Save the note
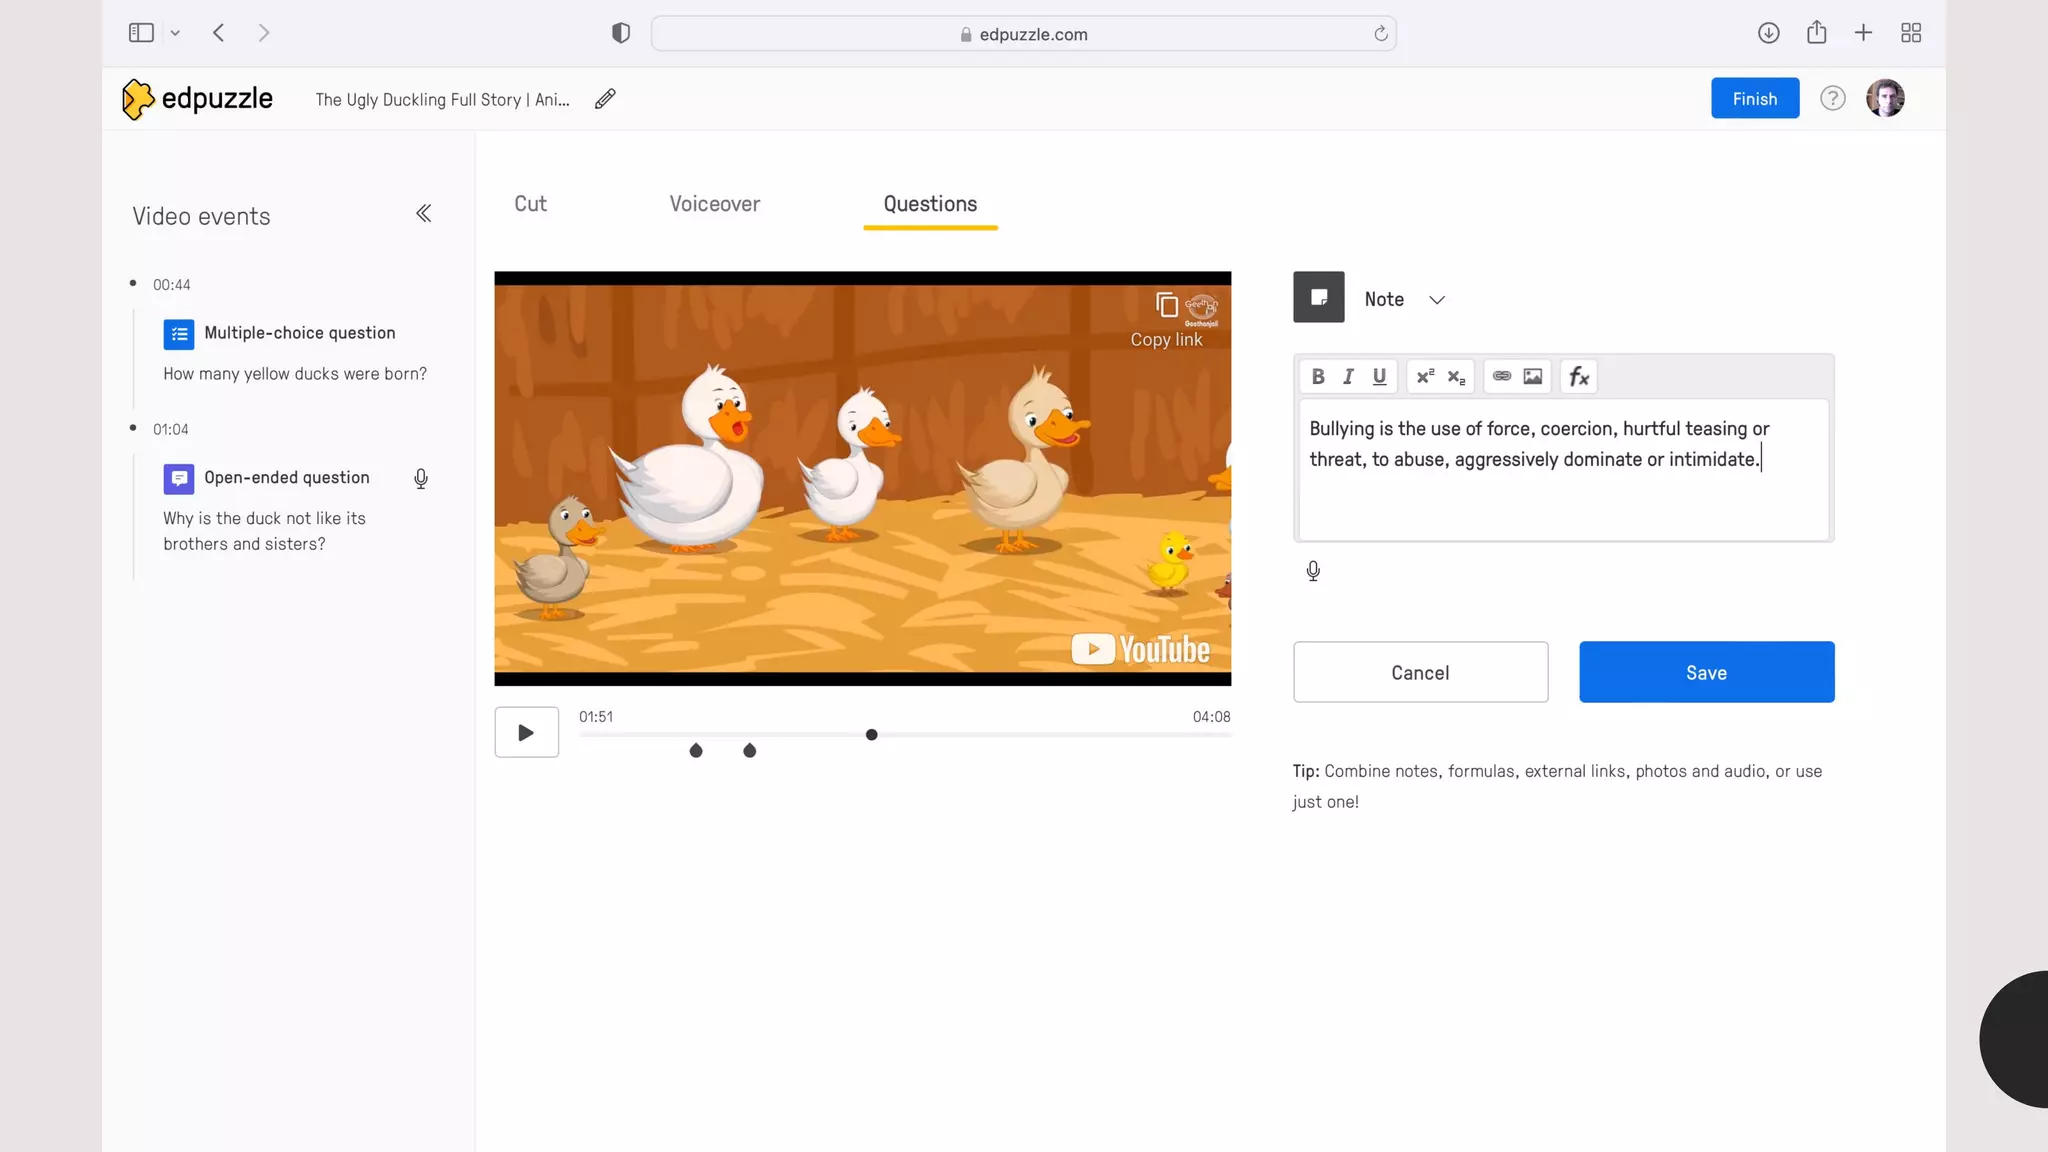The height and width of the screenshot is (1152, 2048). tap(1706, 672)
